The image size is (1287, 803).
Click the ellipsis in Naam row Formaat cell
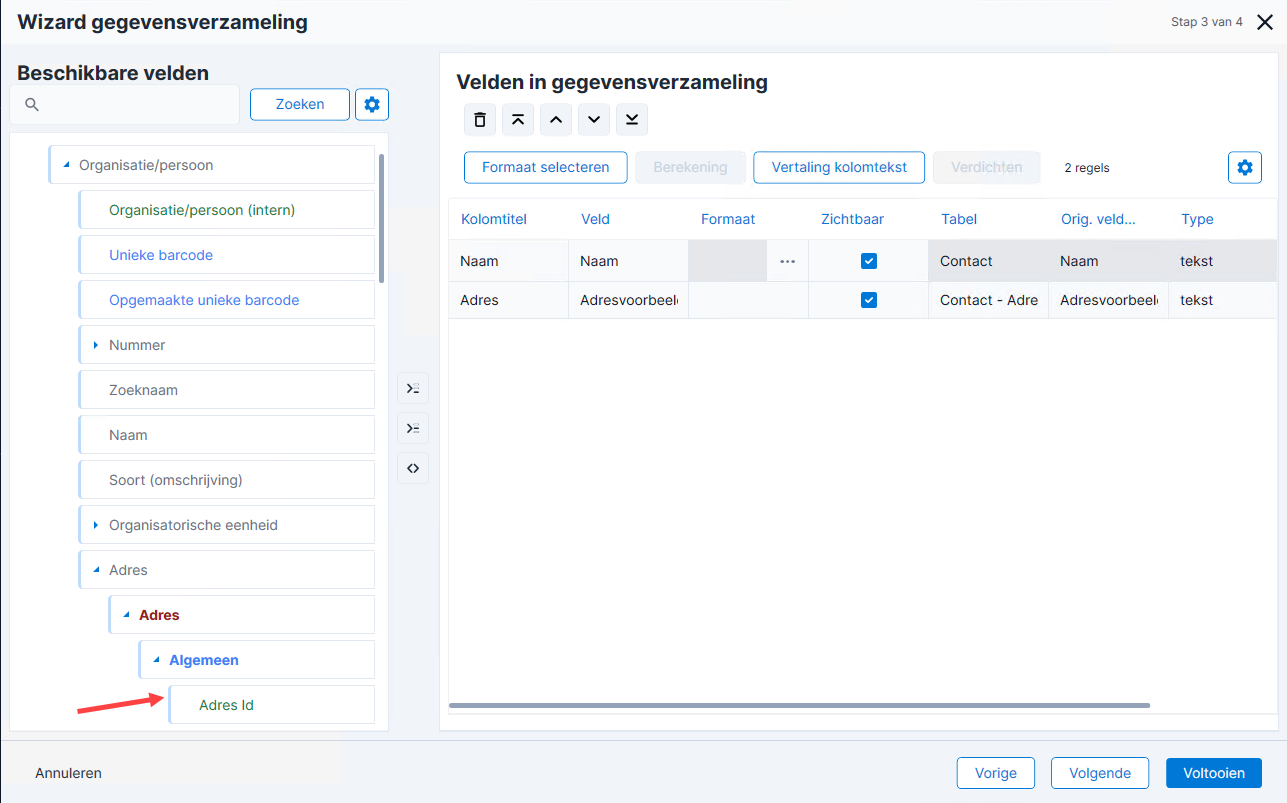[x=788, y=261]
